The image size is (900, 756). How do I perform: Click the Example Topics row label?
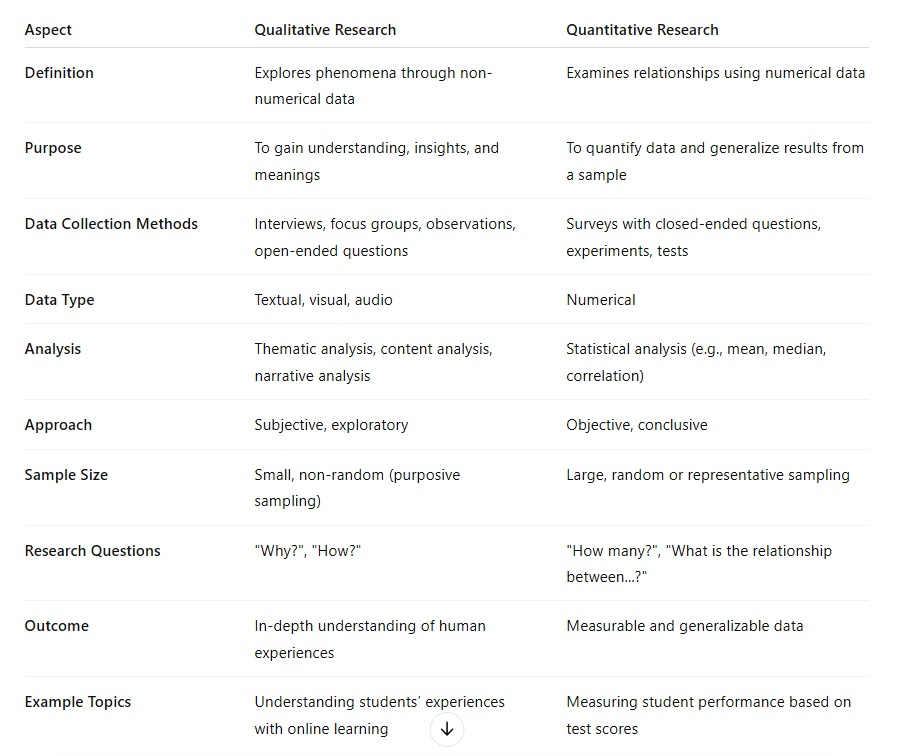click(x=77, y=701)
